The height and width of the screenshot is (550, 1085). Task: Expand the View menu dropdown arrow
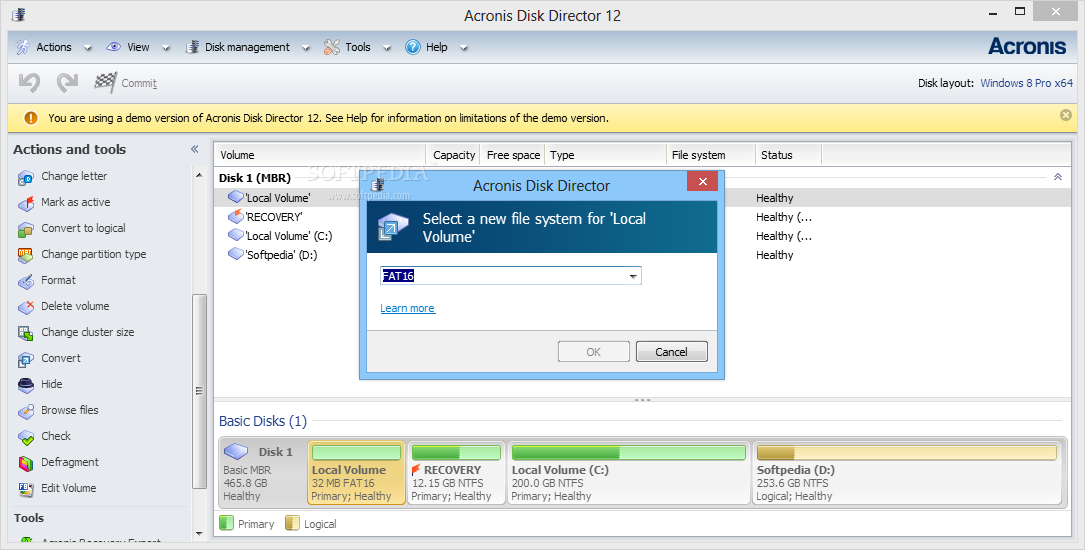pyautogui.click(x=165, y=48)
